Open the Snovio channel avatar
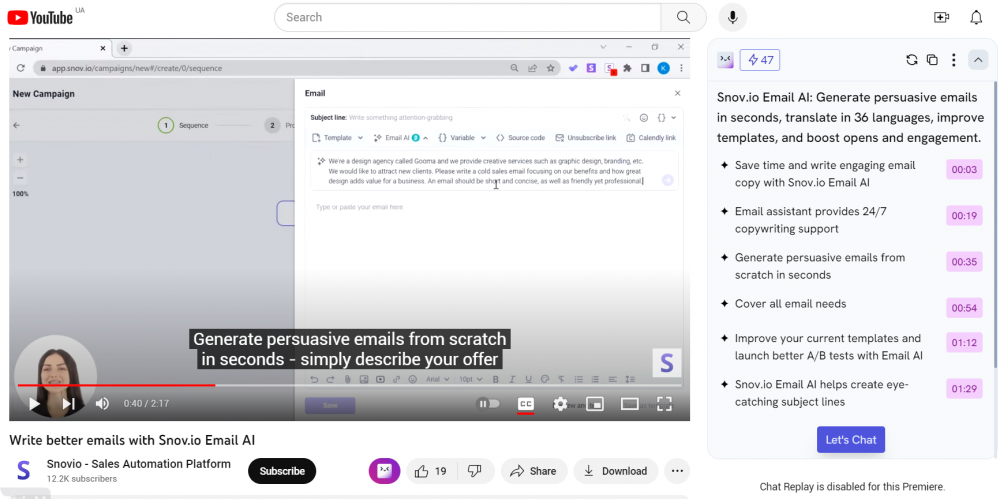1000x499 pixels. pyautogui.click(x=23, y=471)
